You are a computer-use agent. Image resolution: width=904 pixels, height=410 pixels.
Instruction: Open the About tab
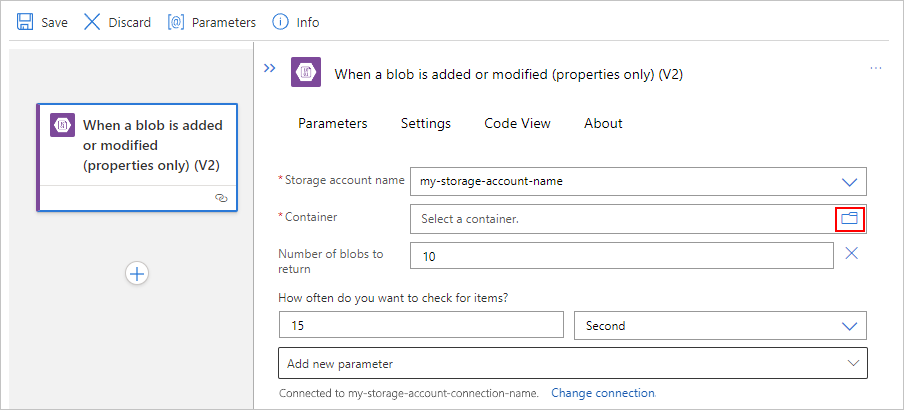pos(603,123)
